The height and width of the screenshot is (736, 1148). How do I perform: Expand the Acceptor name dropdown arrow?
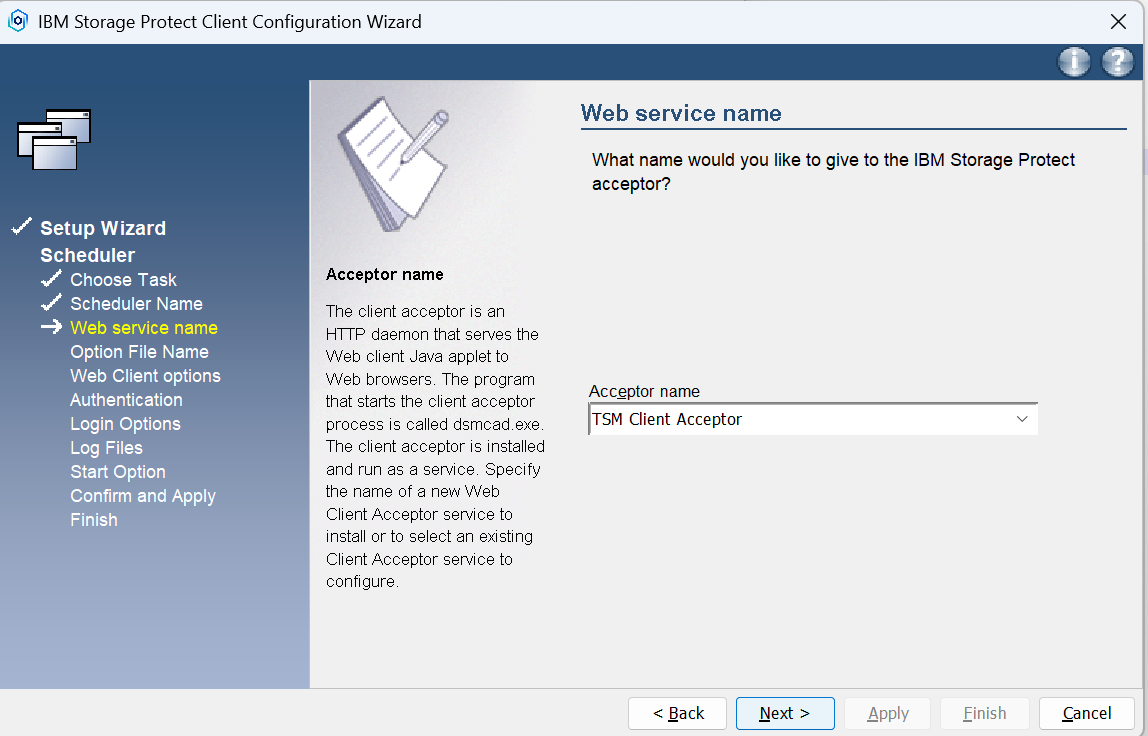[1021, 419]
